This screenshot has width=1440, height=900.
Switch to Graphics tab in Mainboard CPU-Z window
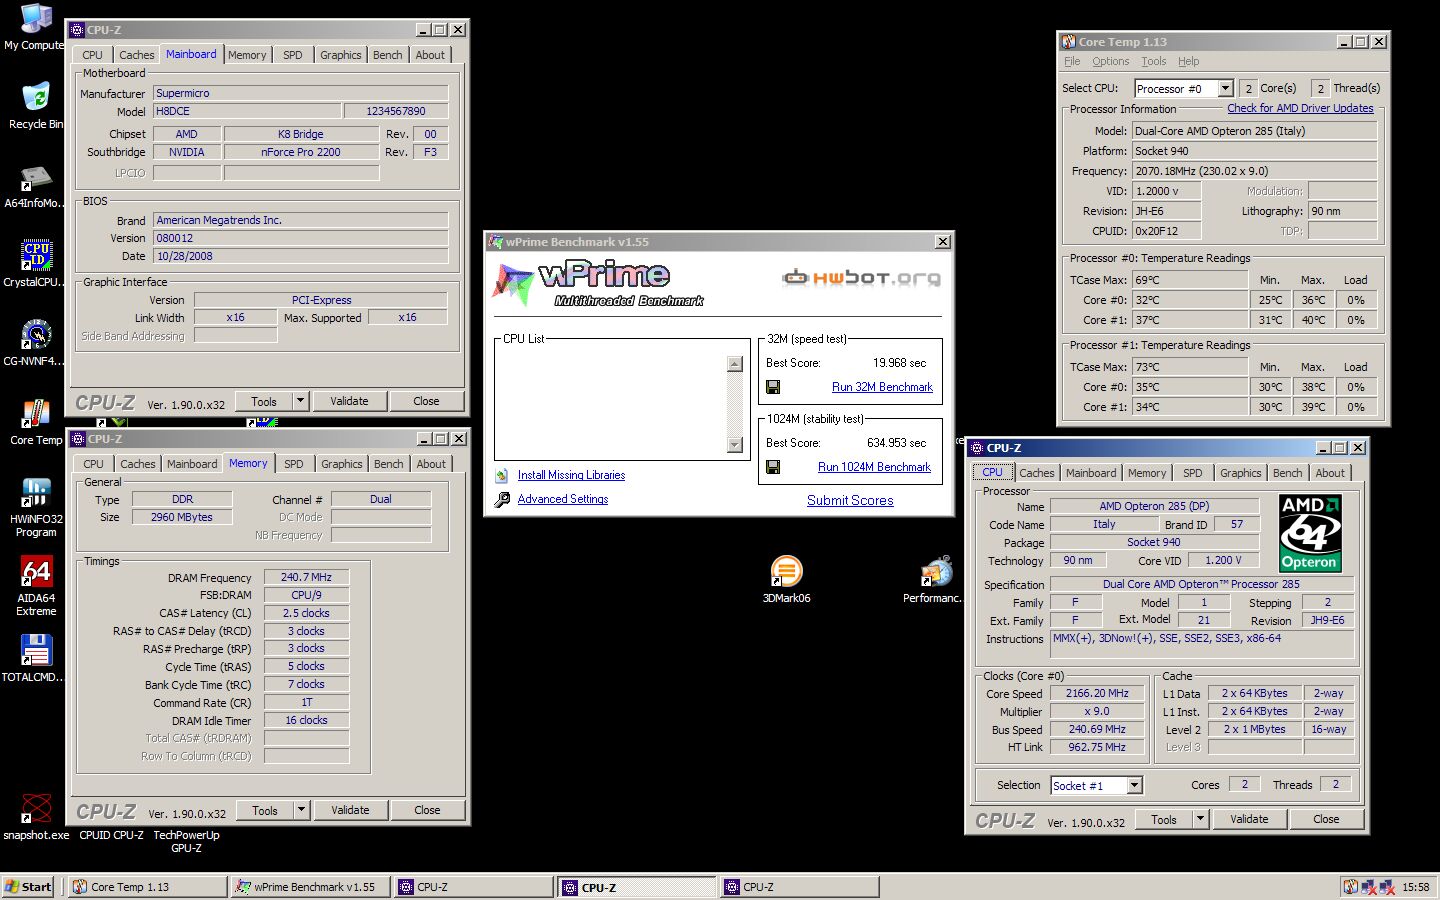coord(341,55)
